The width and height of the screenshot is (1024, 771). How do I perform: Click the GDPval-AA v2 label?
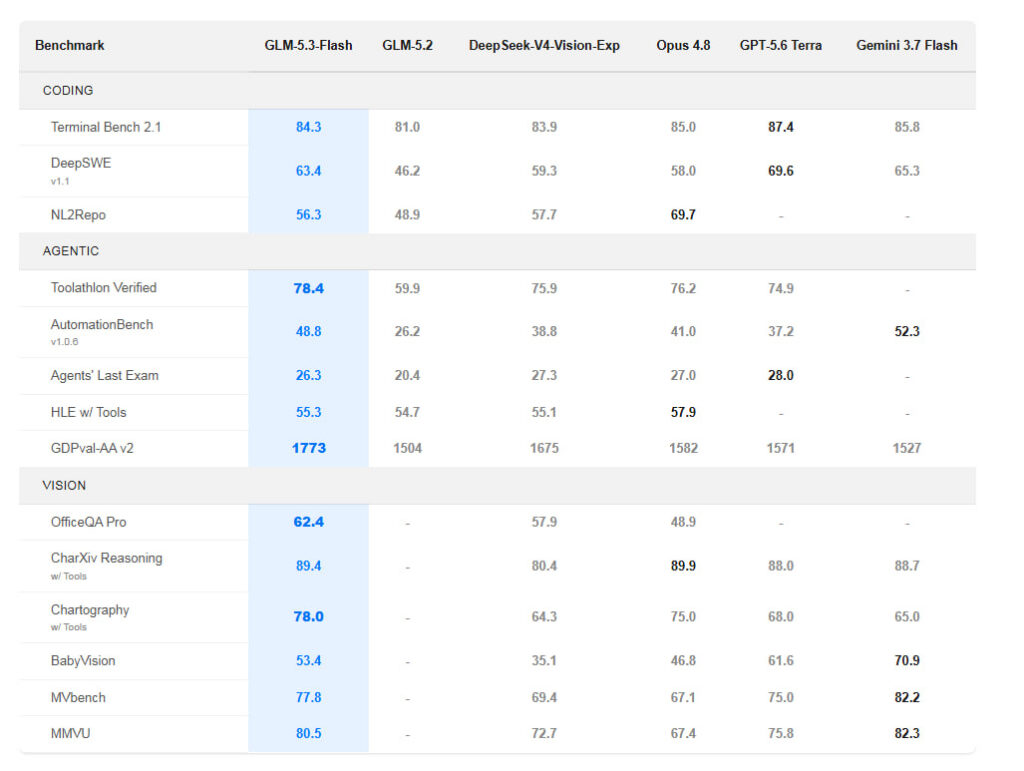(x=92, y=448)
